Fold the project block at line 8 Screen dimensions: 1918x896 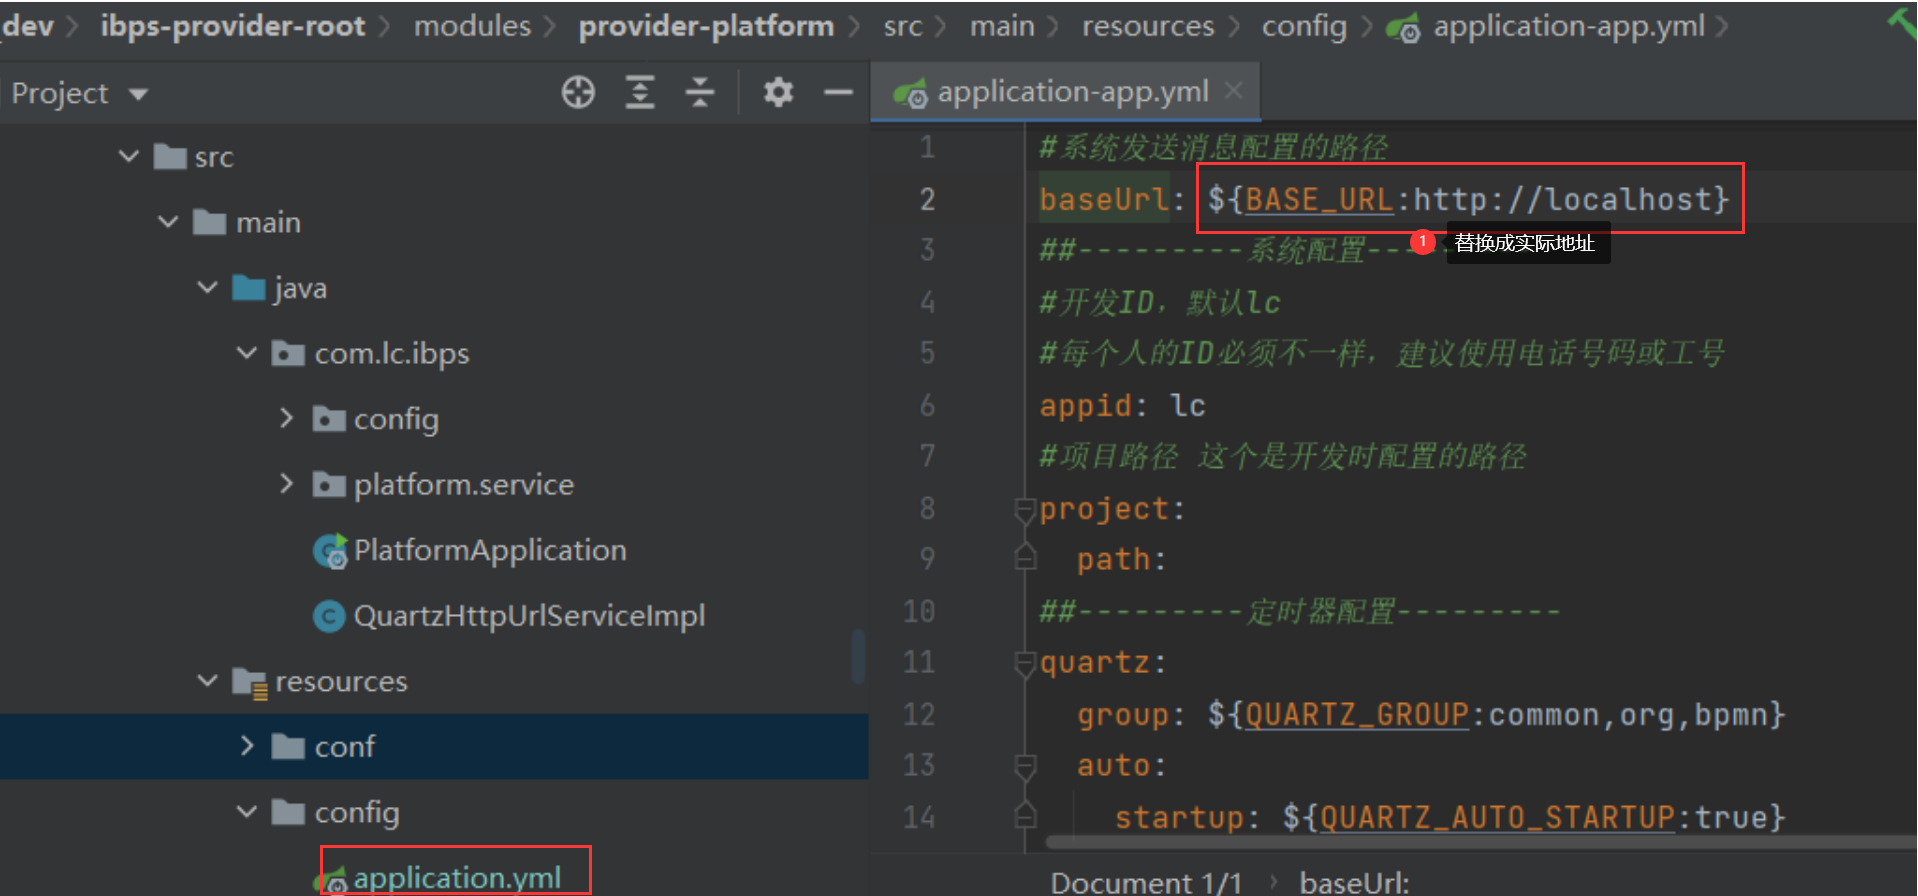pos(1025,510)
